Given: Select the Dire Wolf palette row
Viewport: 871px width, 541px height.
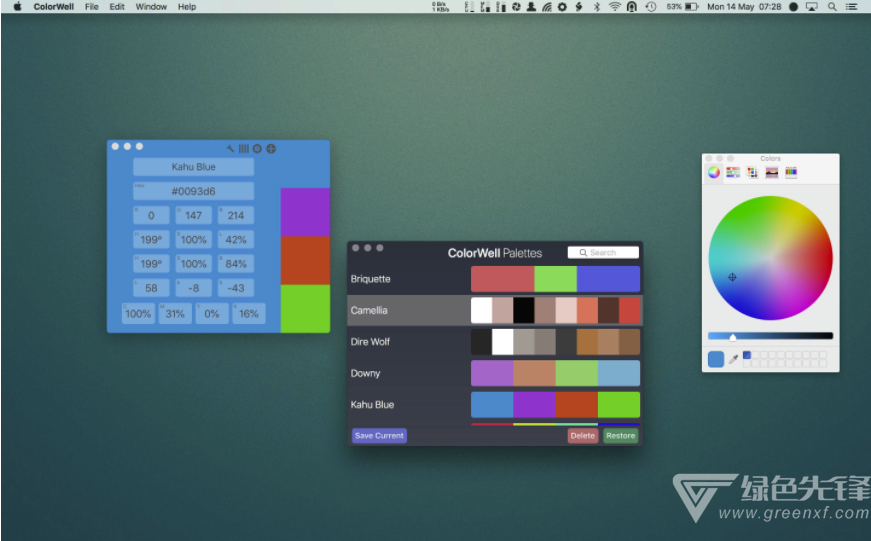Looking at the screenshot, I should tap(495, 342).
